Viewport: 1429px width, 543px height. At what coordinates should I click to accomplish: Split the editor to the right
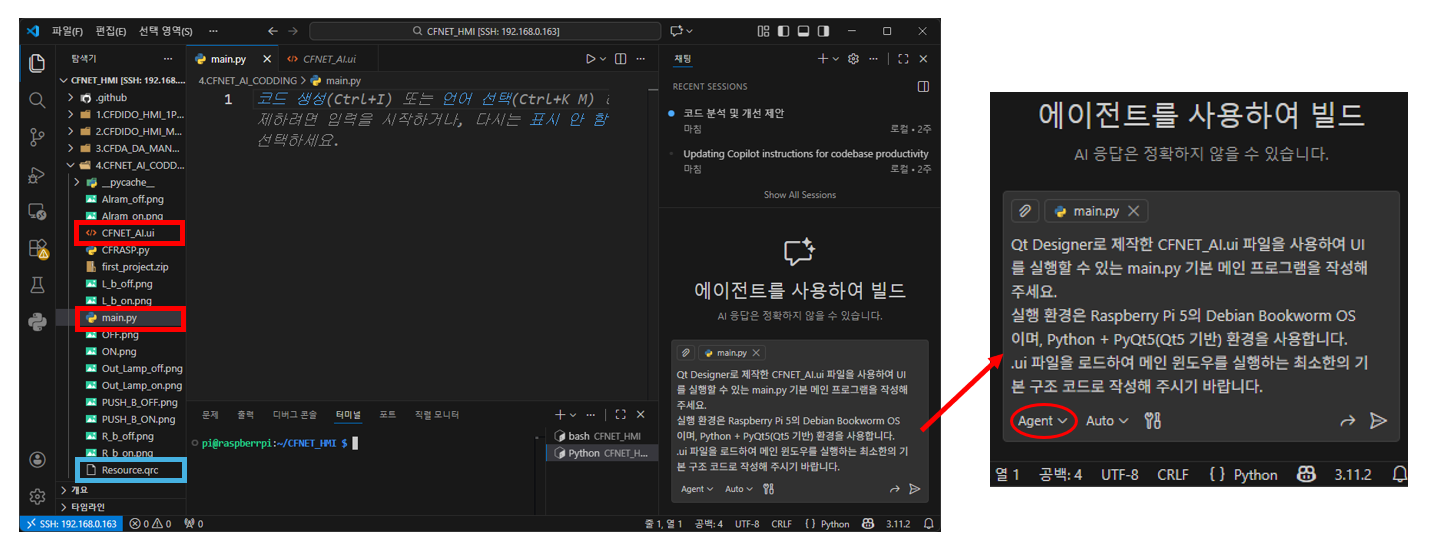(x=621, y=59)
